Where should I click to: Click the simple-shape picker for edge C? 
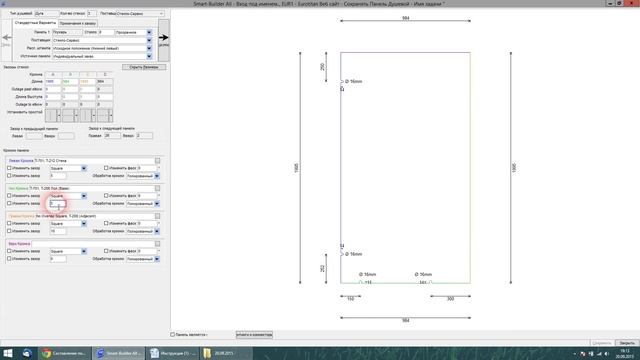tap(87, 116)
